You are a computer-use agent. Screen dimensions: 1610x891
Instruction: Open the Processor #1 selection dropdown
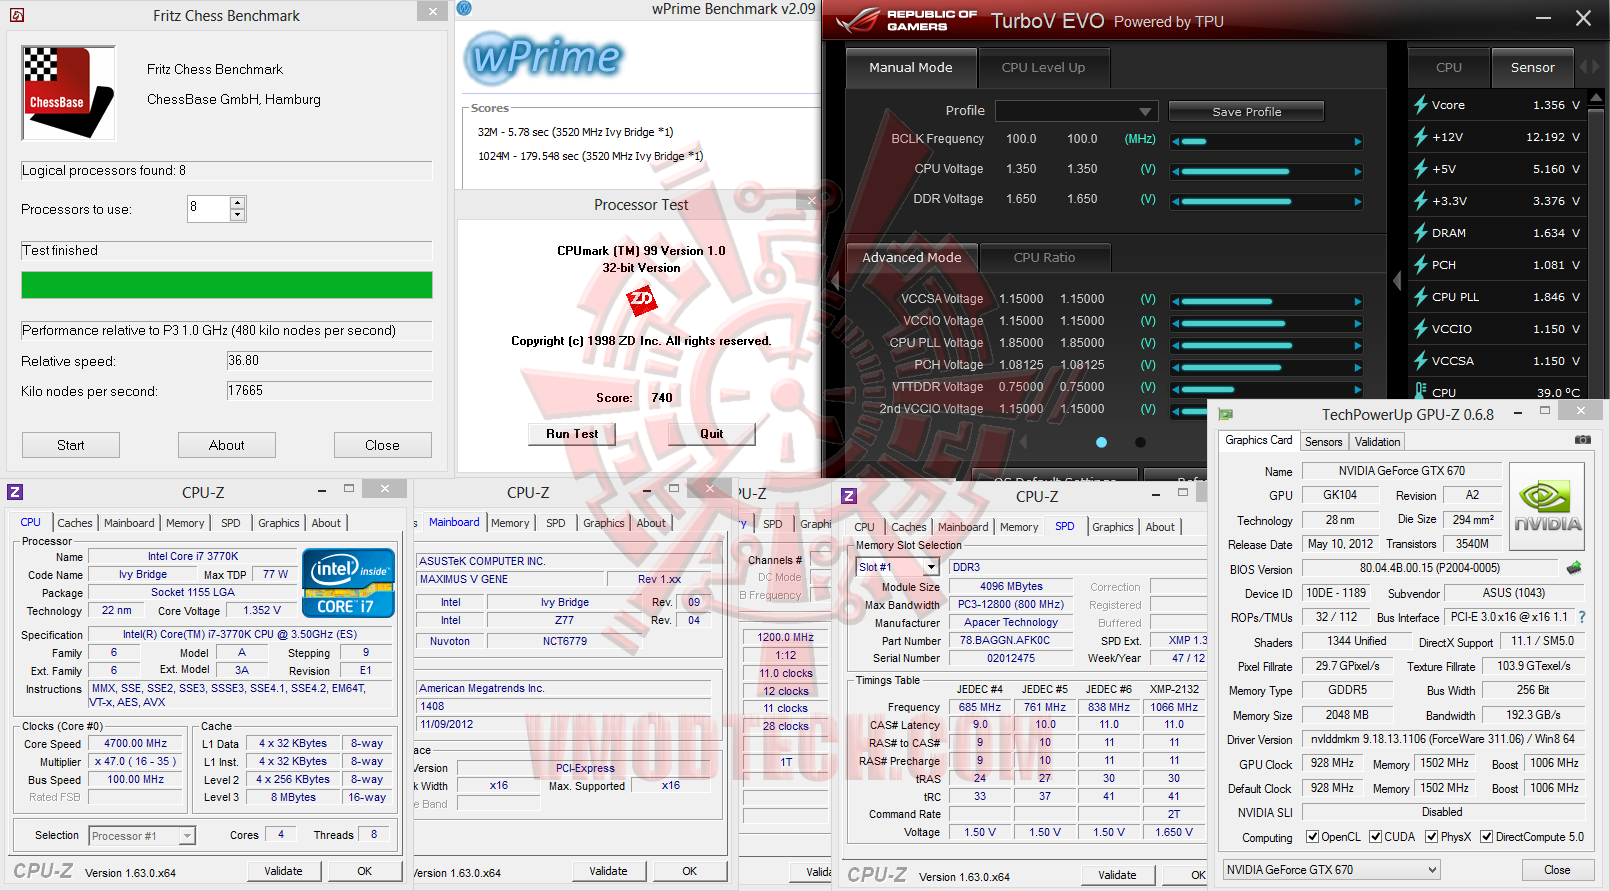click(186, 836)
